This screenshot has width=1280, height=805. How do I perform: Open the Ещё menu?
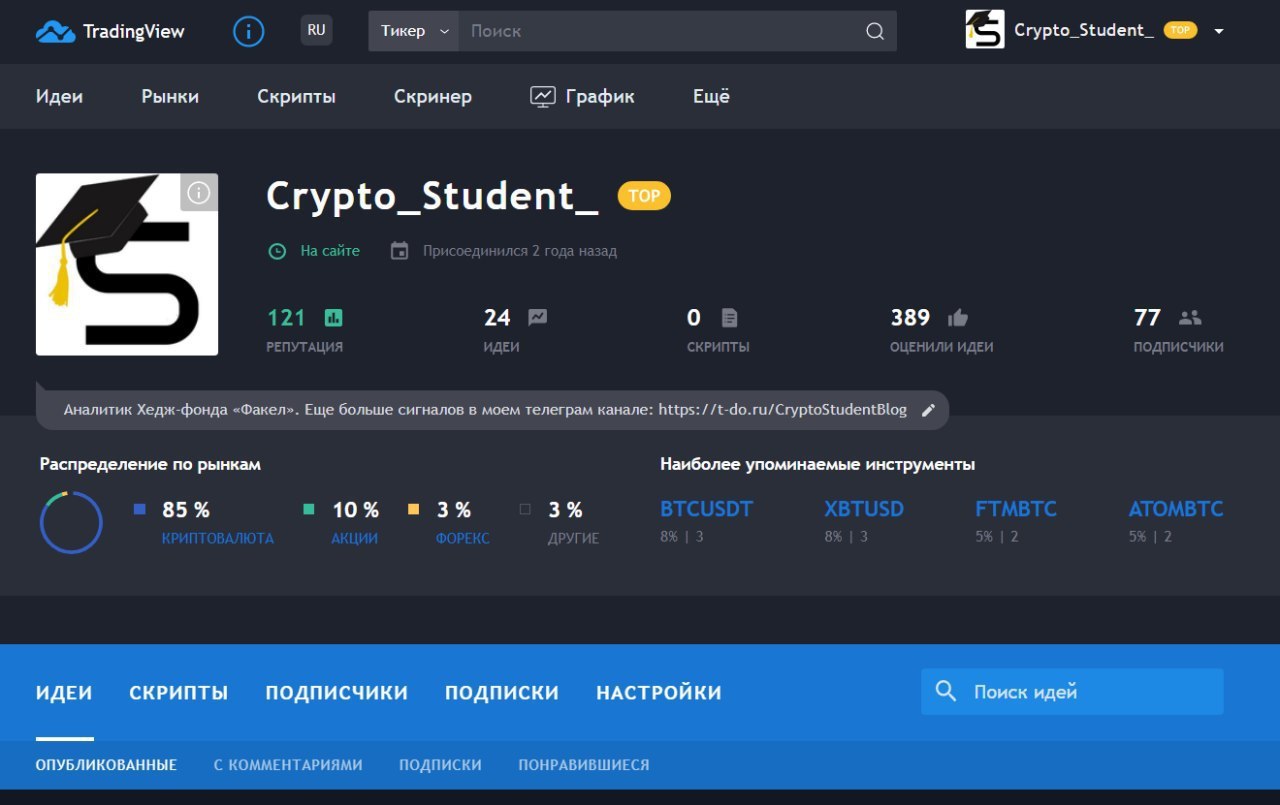click(x=711, y=96)
